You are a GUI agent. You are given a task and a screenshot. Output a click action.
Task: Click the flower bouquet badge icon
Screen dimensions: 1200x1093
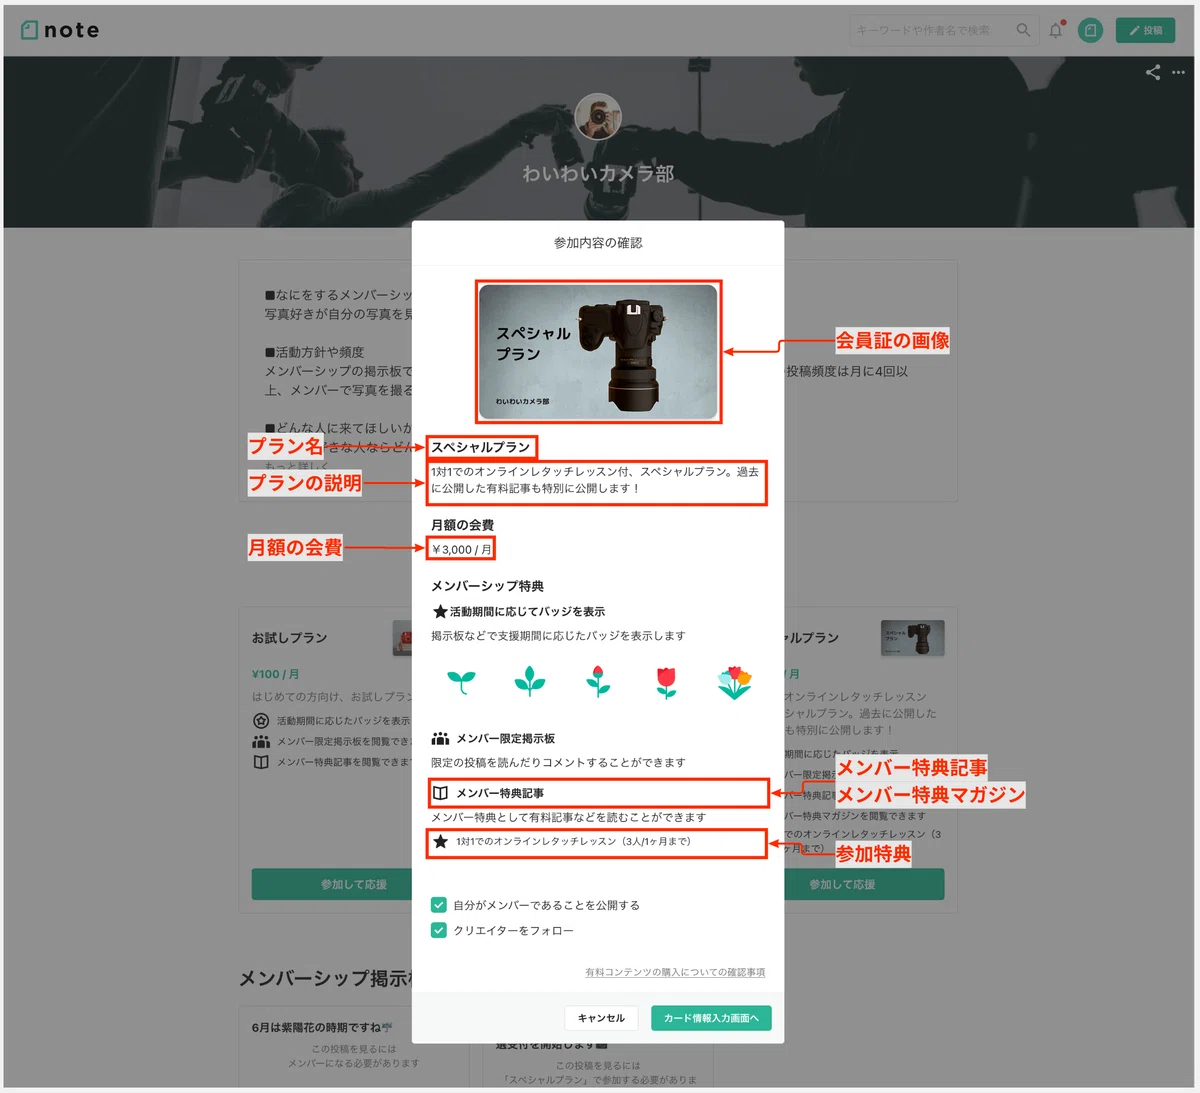click(734, 682)
